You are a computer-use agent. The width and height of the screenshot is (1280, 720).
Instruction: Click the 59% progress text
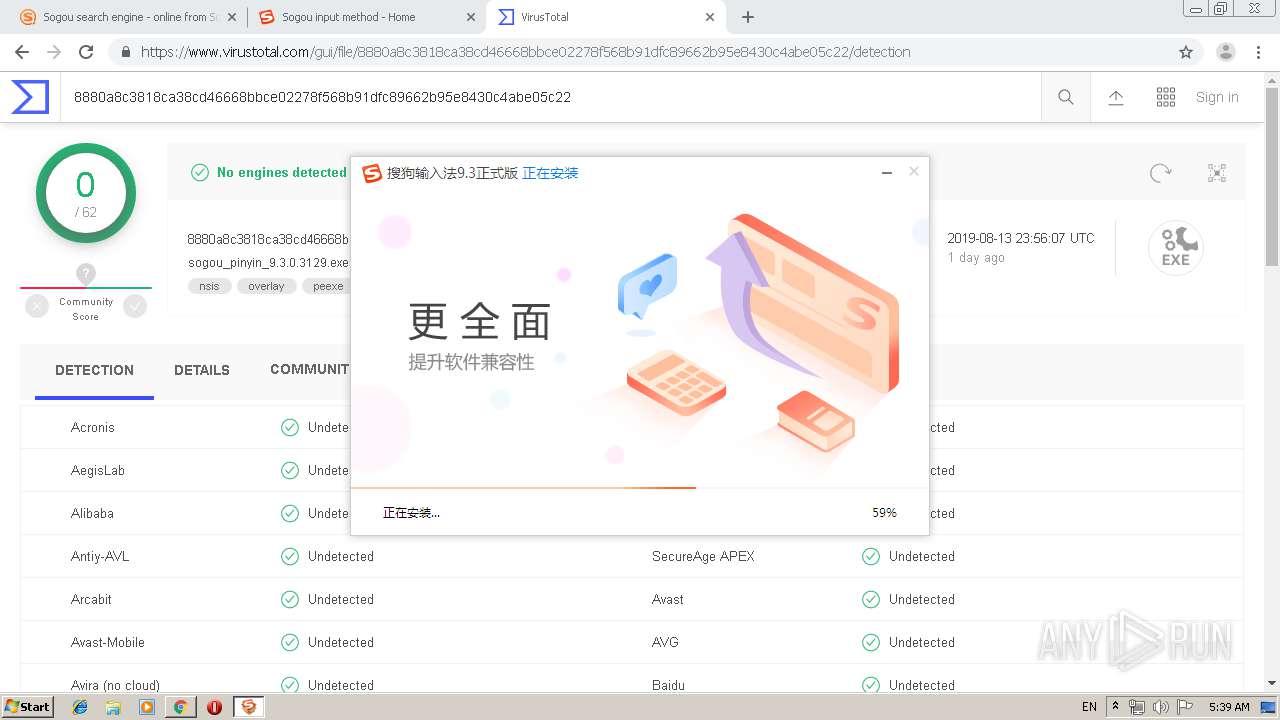[884, 513]
